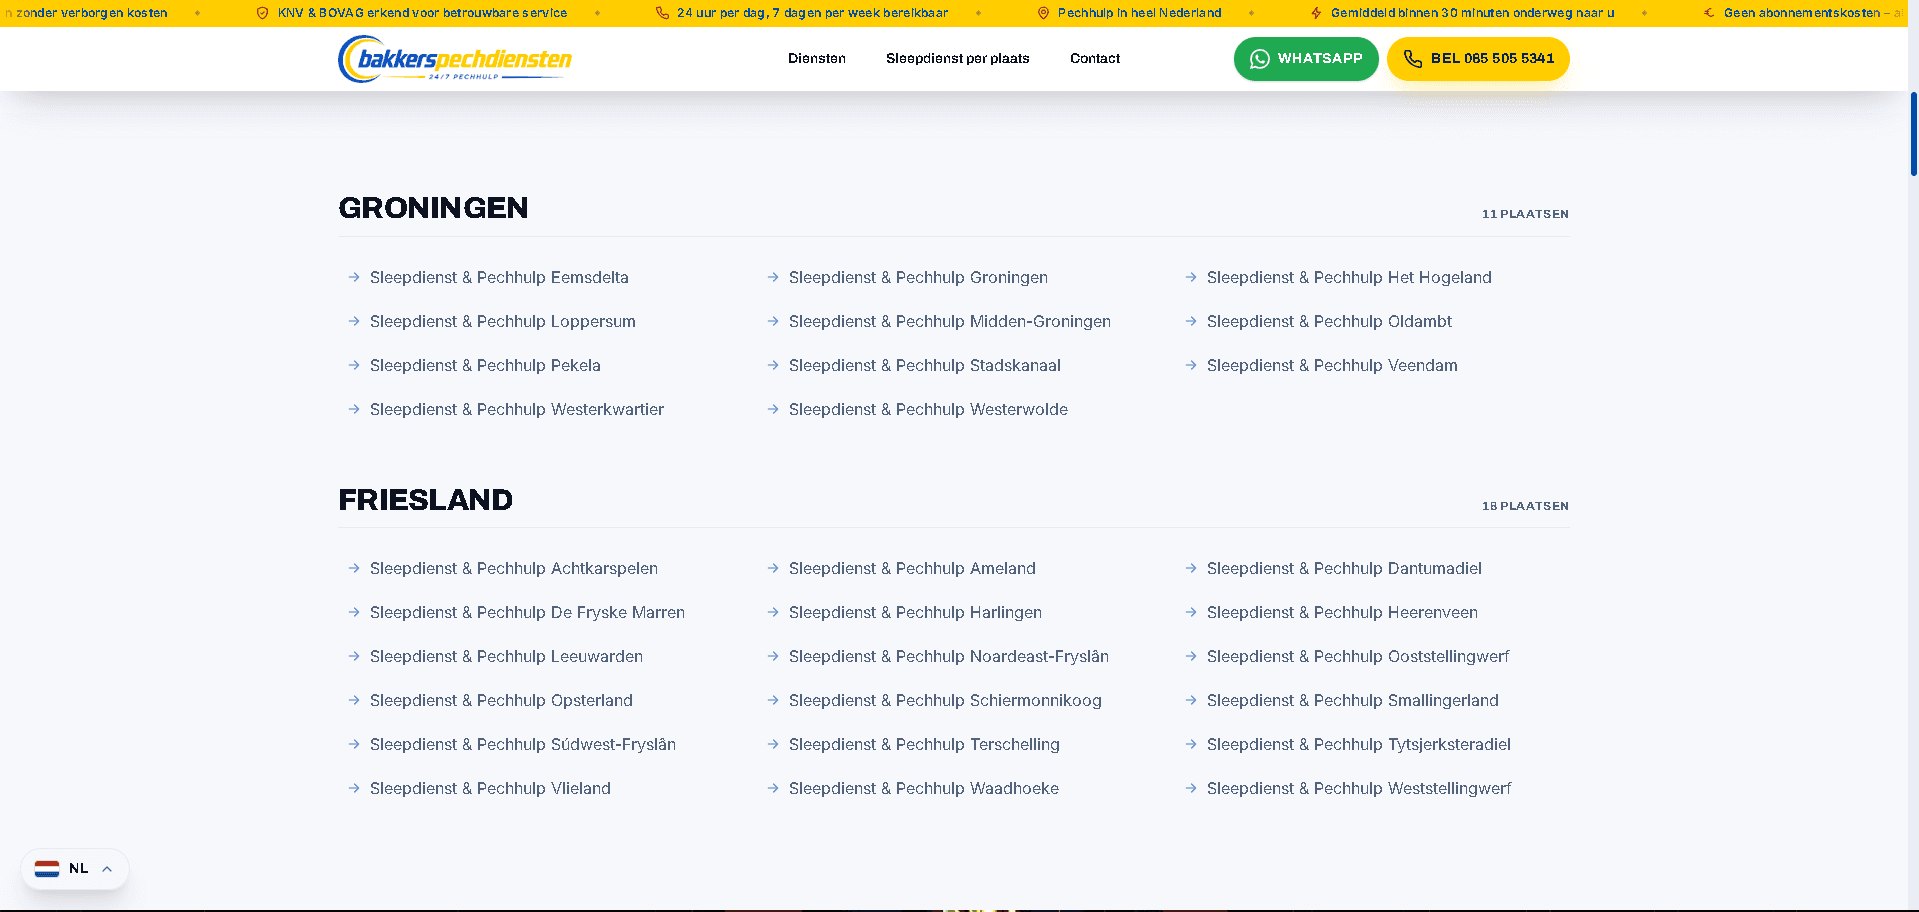Click the shield icon beside KNV & BOVAG
1919x912 pixels.
(263, 13)
